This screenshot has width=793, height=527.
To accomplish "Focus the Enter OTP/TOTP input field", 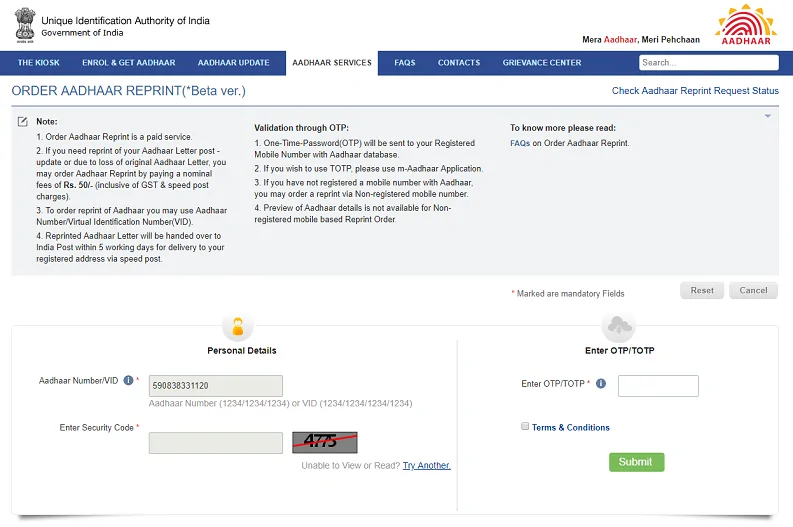I will click(x=658, y=386).
